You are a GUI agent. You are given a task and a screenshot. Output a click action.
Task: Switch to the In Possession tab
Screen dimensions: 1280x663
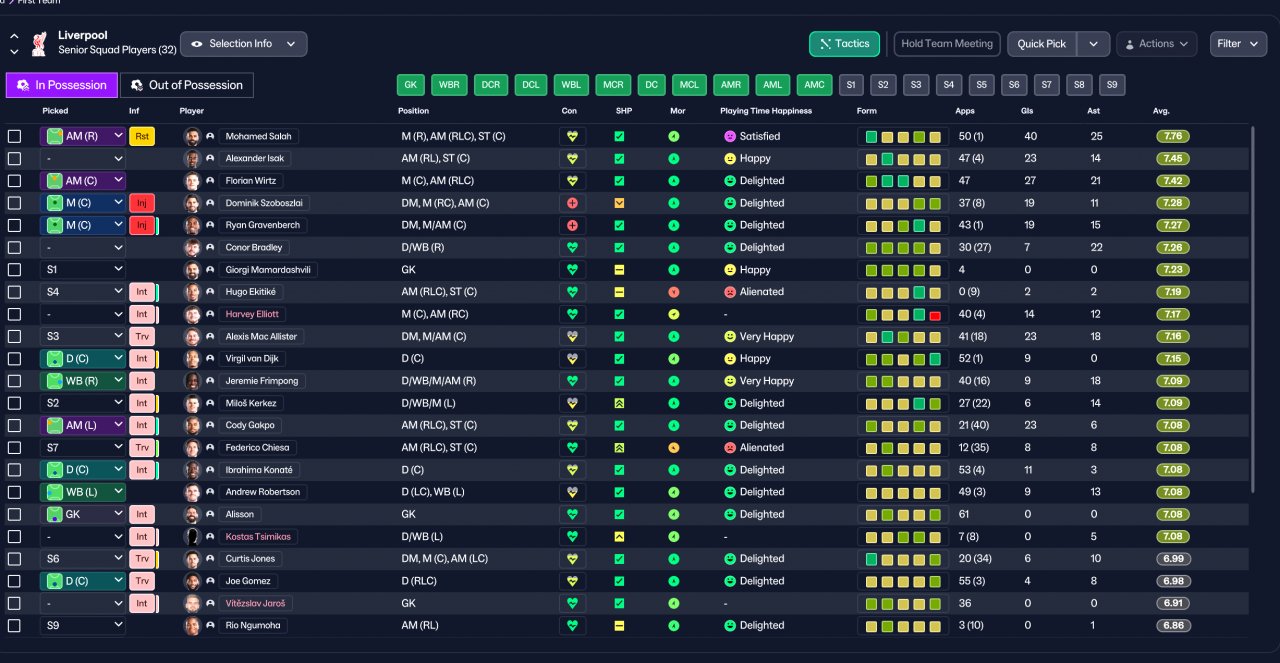pos(61,85)
